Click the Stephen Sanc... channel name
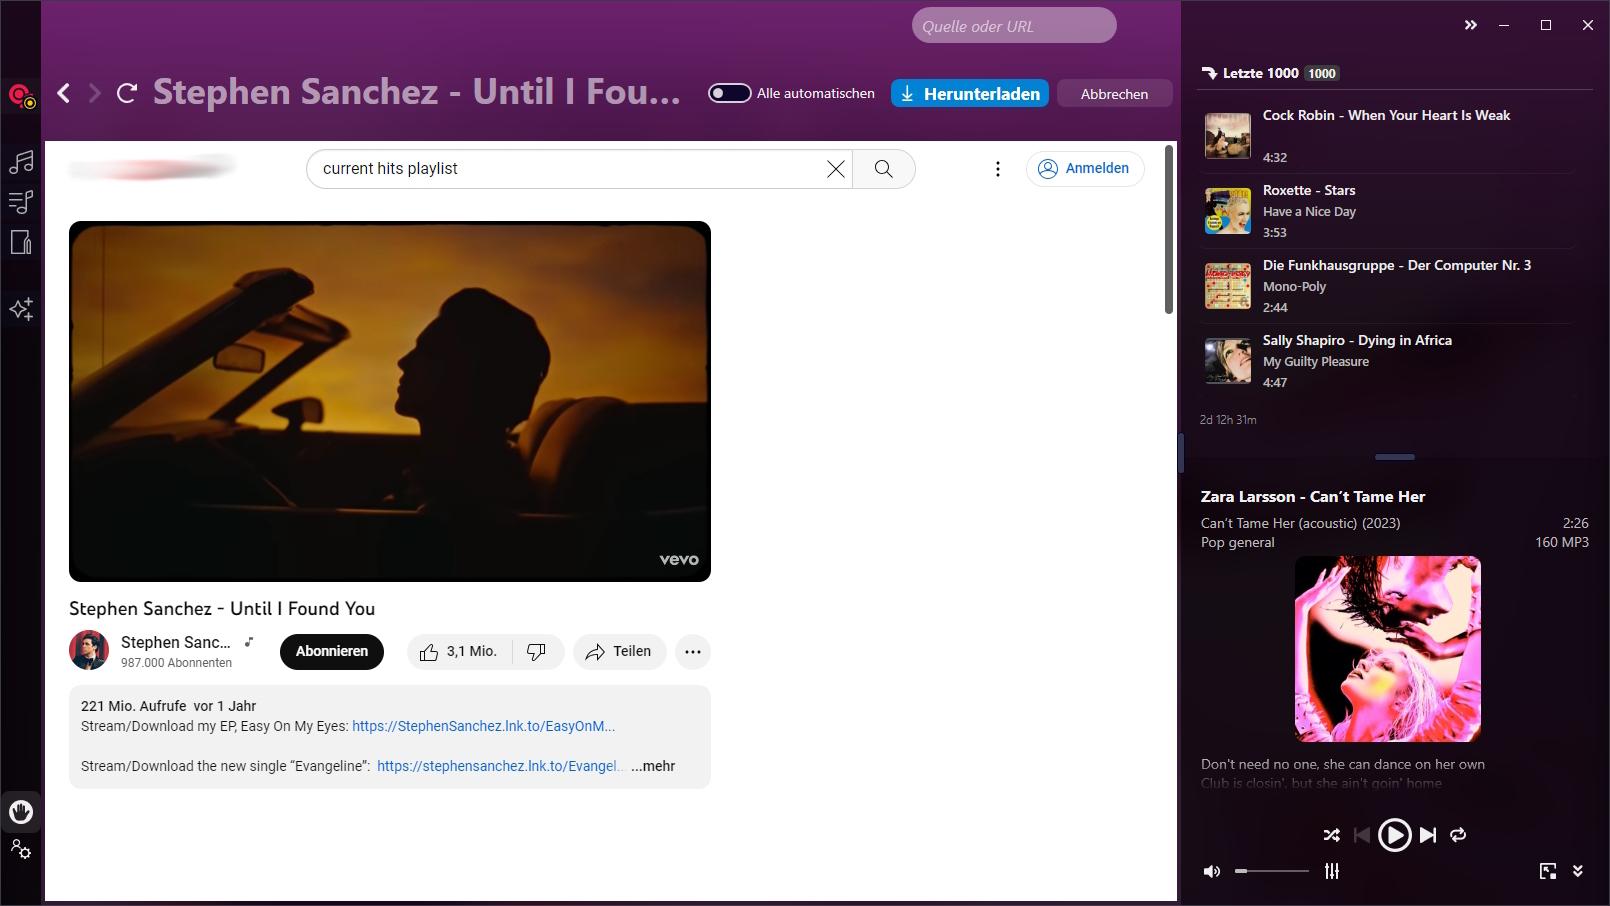This screenshot has height=906, width=1610. (x=176, y=643)
